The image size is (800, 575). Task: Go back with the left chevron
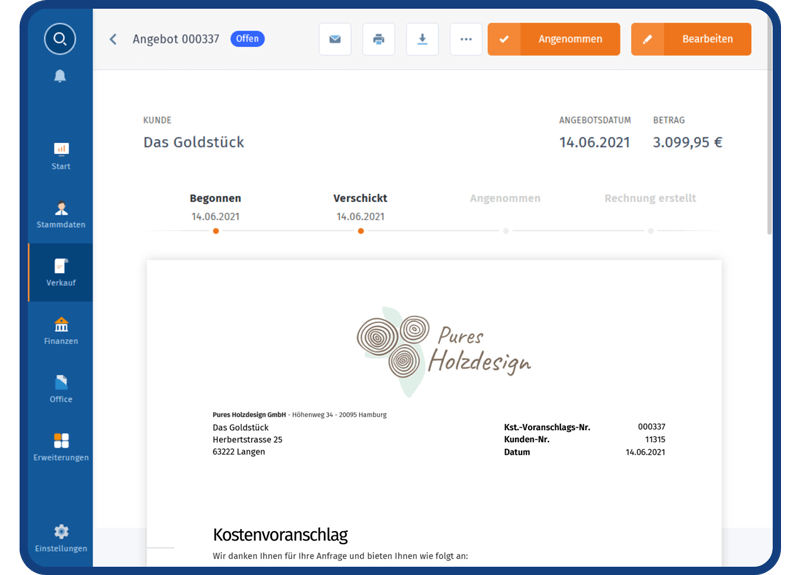point(113,39)
